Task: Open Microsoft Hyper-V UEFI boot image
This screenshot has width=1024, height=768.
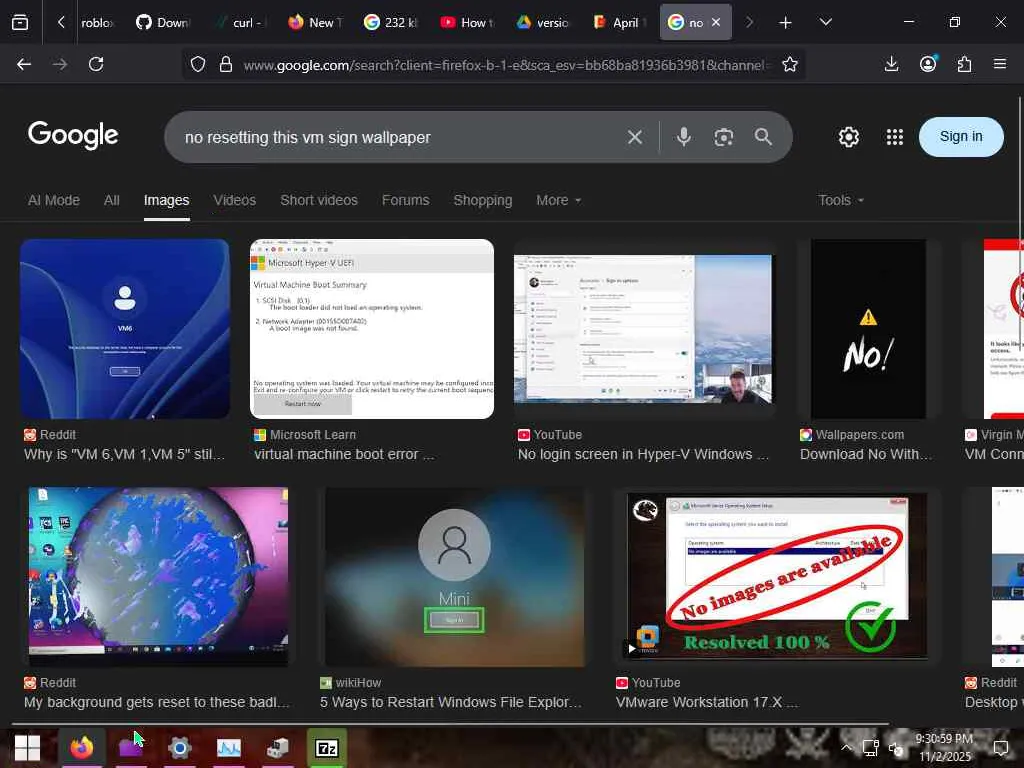Action: (x=372, y=328)
